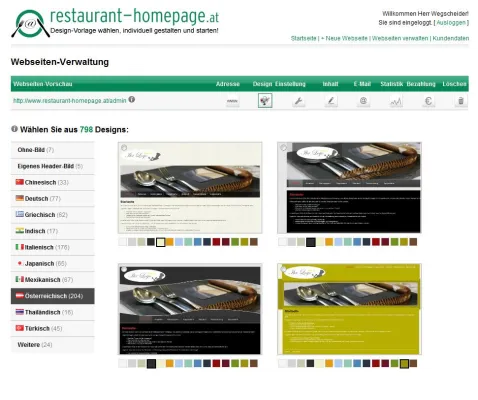This screenshot has width=478, height=400.
Task: Open Einstellung wrench icon
Action: click(298, 101)
